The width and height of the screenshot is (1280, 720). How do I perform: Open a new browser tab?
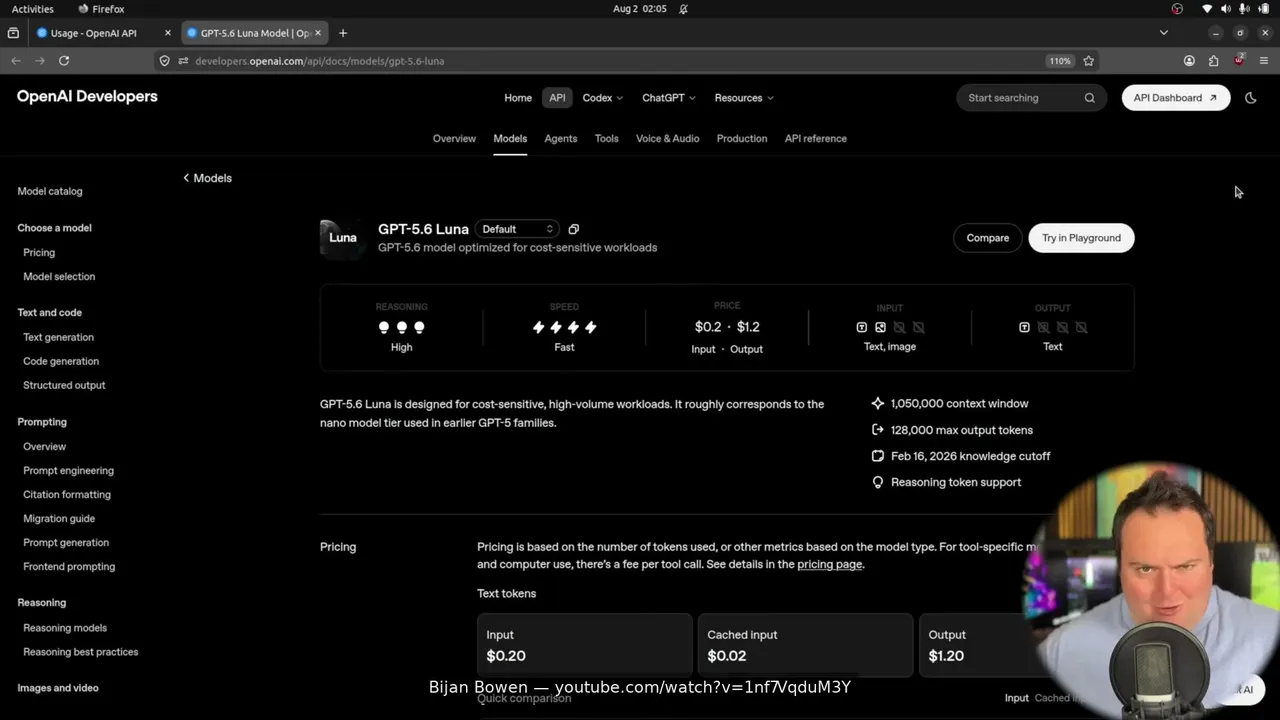coord(343,33)
